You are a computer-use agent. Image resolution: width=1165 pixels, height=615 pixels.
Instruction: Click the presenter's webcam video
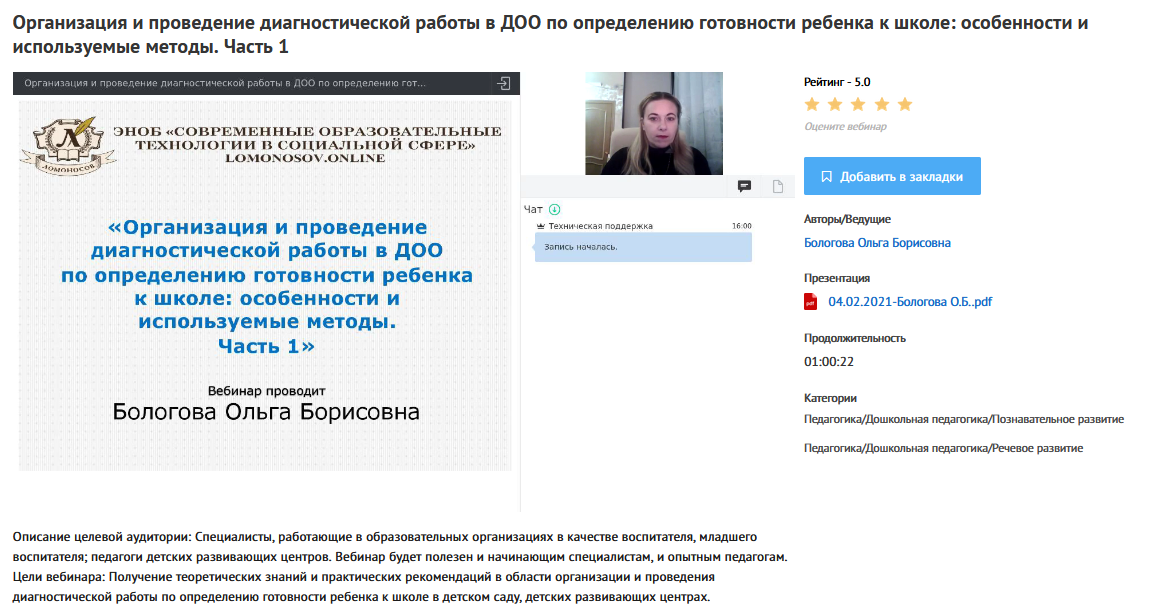click(653, 123)
